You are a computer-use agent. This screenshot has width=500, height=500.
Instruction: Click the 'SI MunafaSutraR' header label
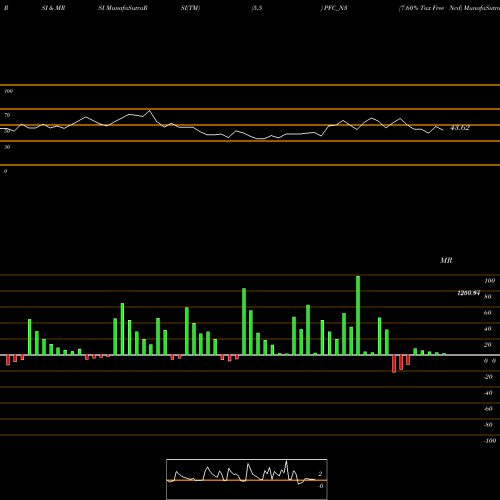point(123,8)
